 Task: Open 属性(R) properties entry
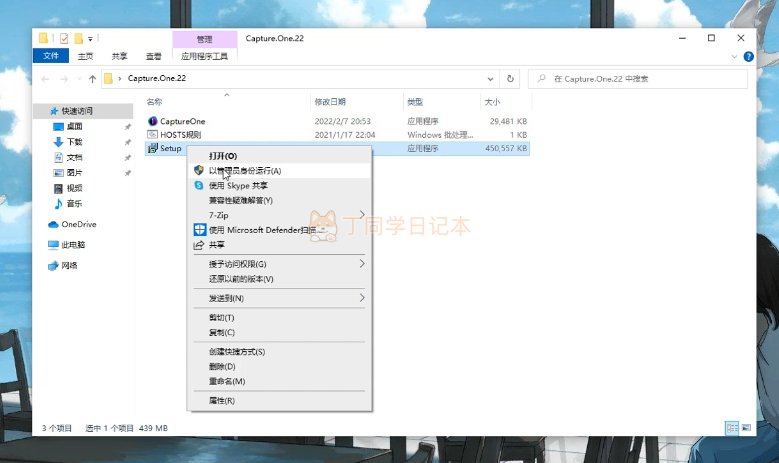pos(279,400)
